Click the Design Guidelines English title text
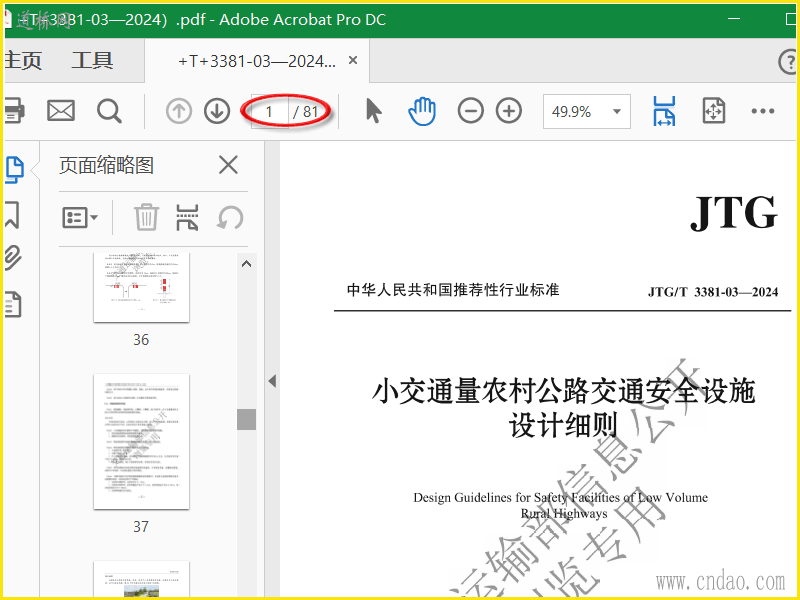The image size is (800, 600). pyautogui.click(x=561, y=505)
